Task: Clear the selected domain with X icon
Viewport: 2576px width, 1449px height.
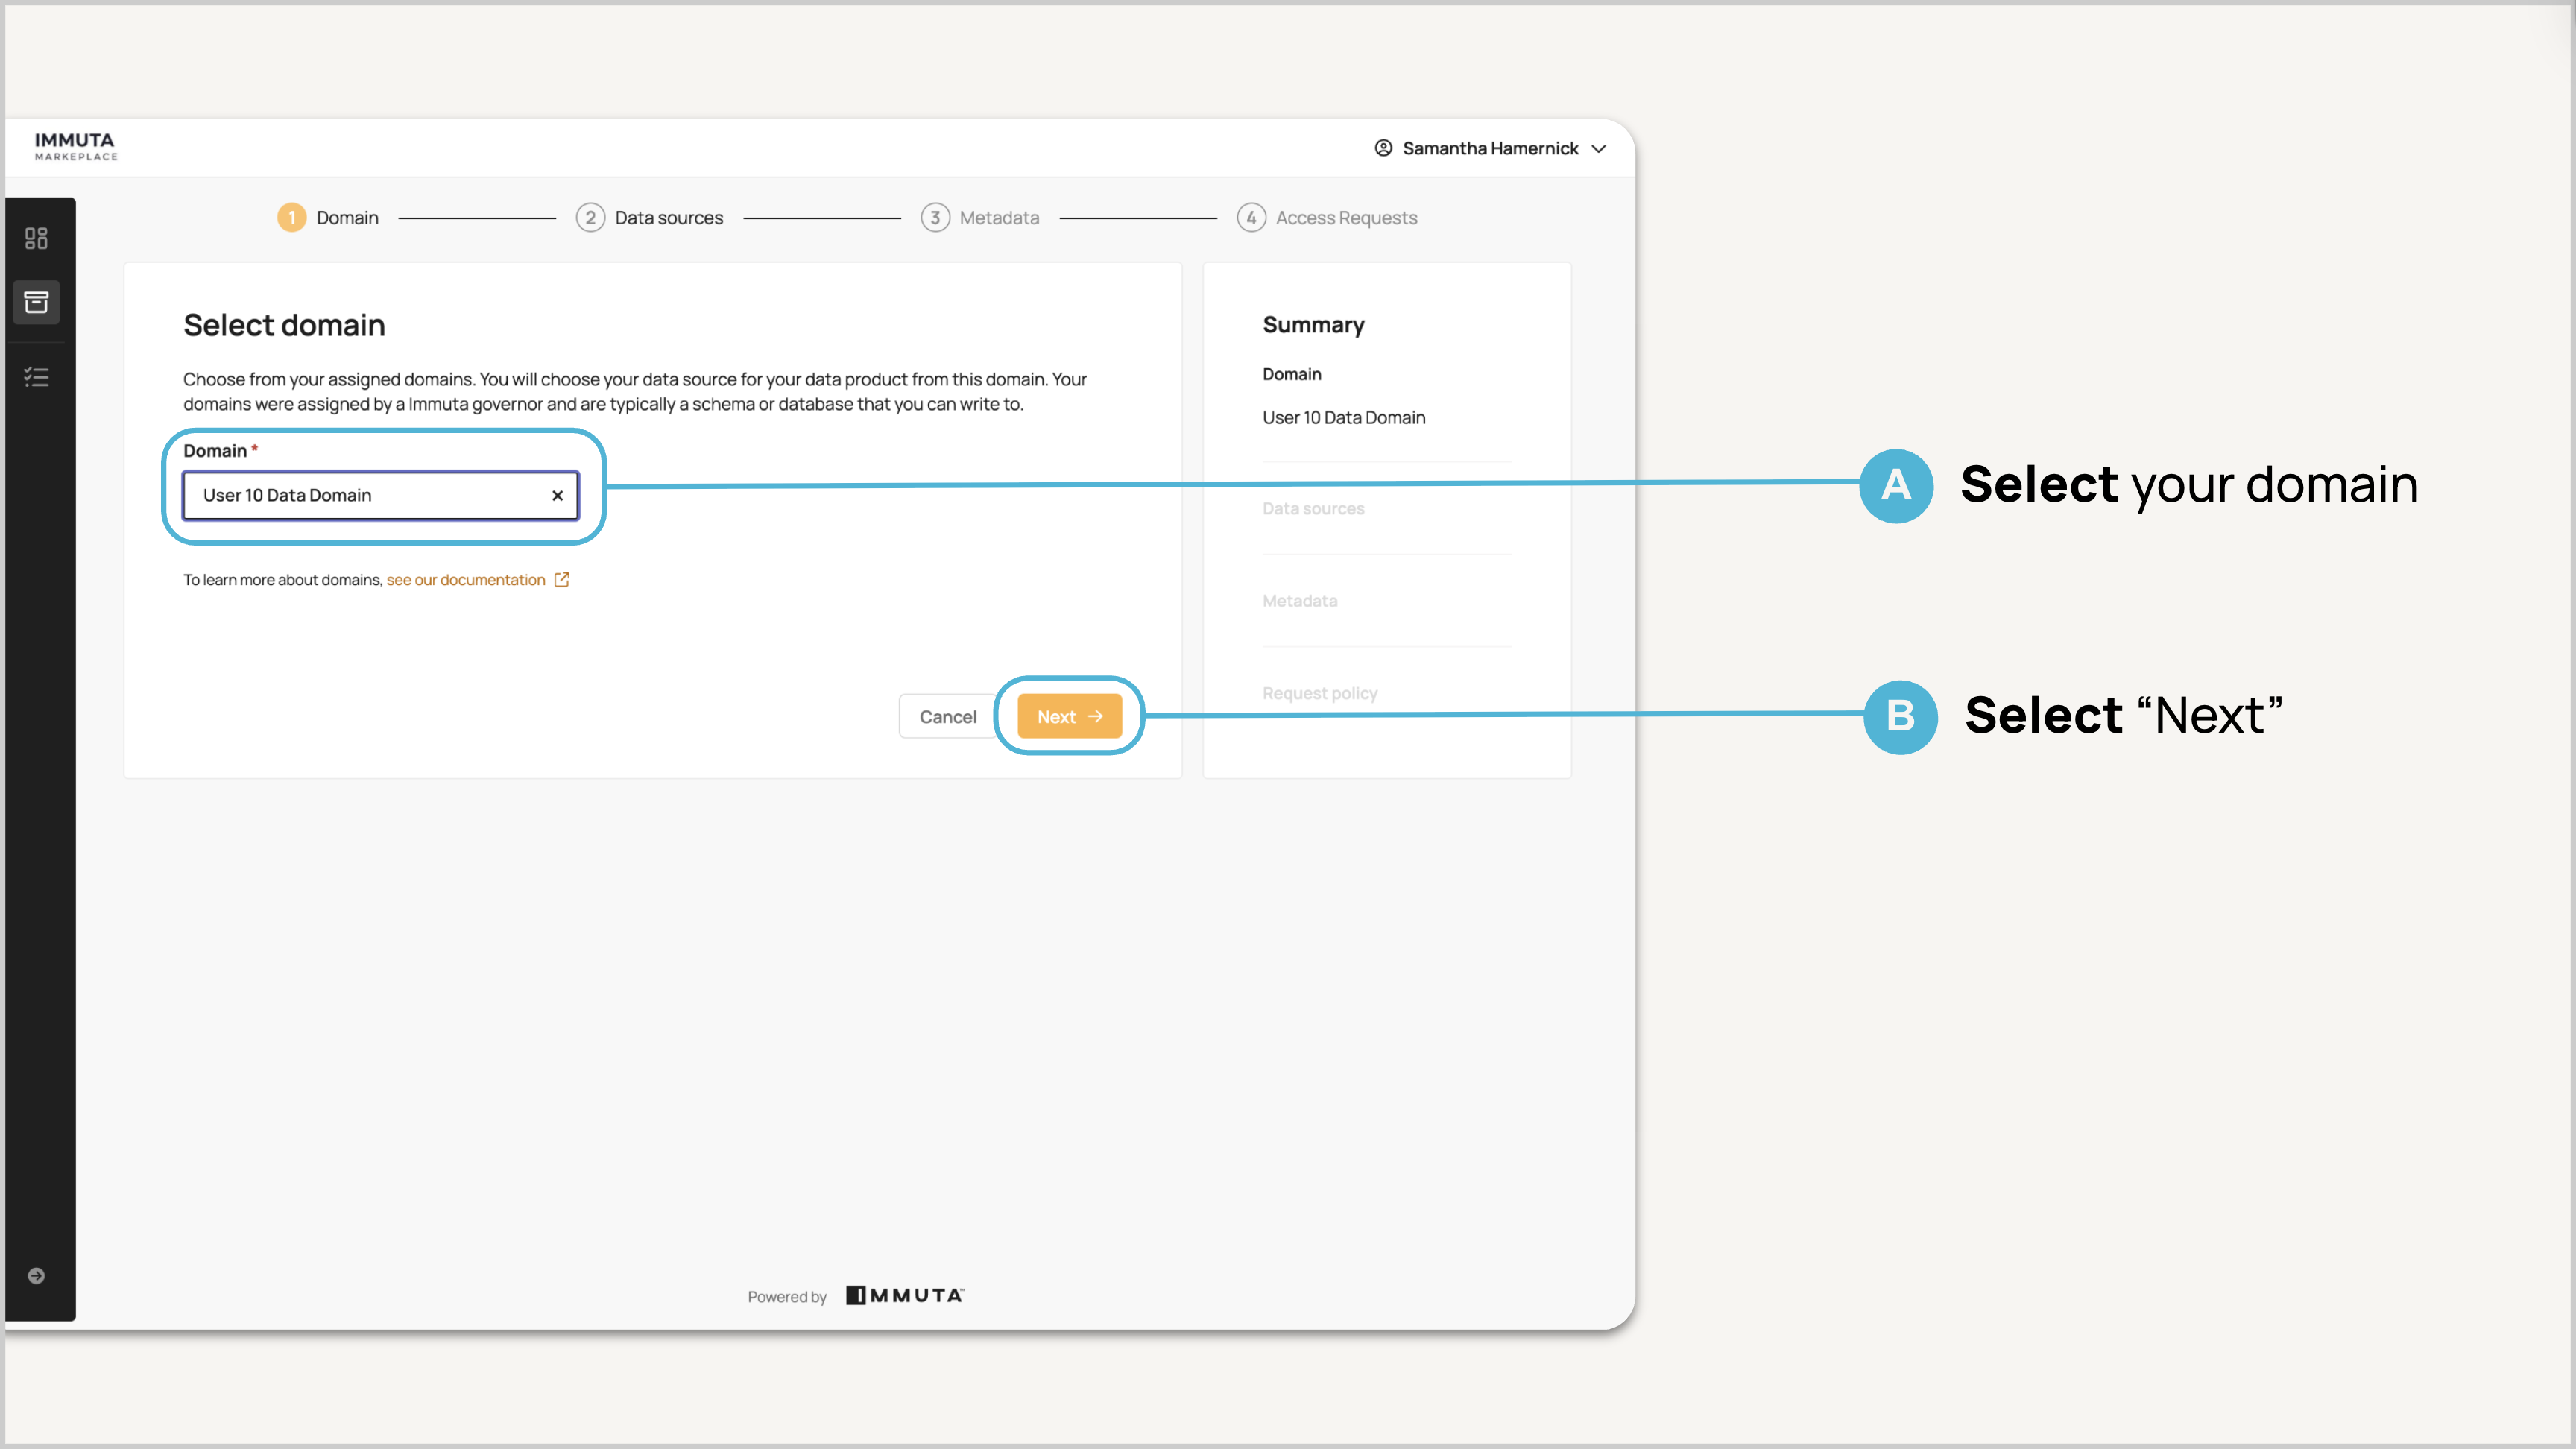Action: pos(557,495)
